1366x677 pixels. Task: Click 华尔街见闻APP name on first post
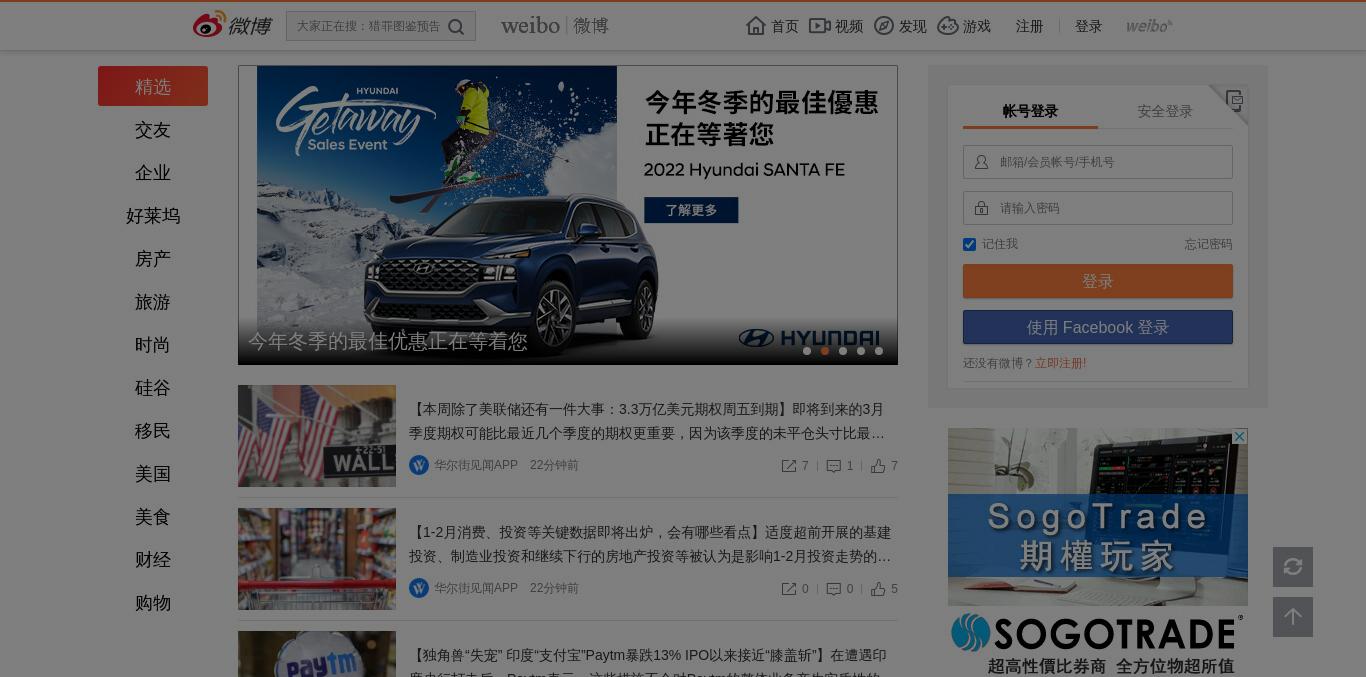tap(476, 465)
